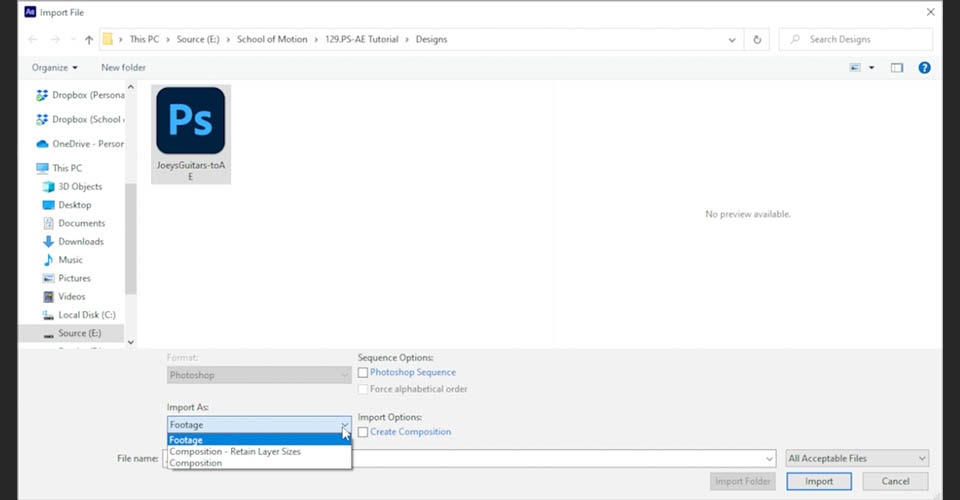Click the Back navigation arrow
This screenshot has width=960, height=500.
[x=32, y=39]
